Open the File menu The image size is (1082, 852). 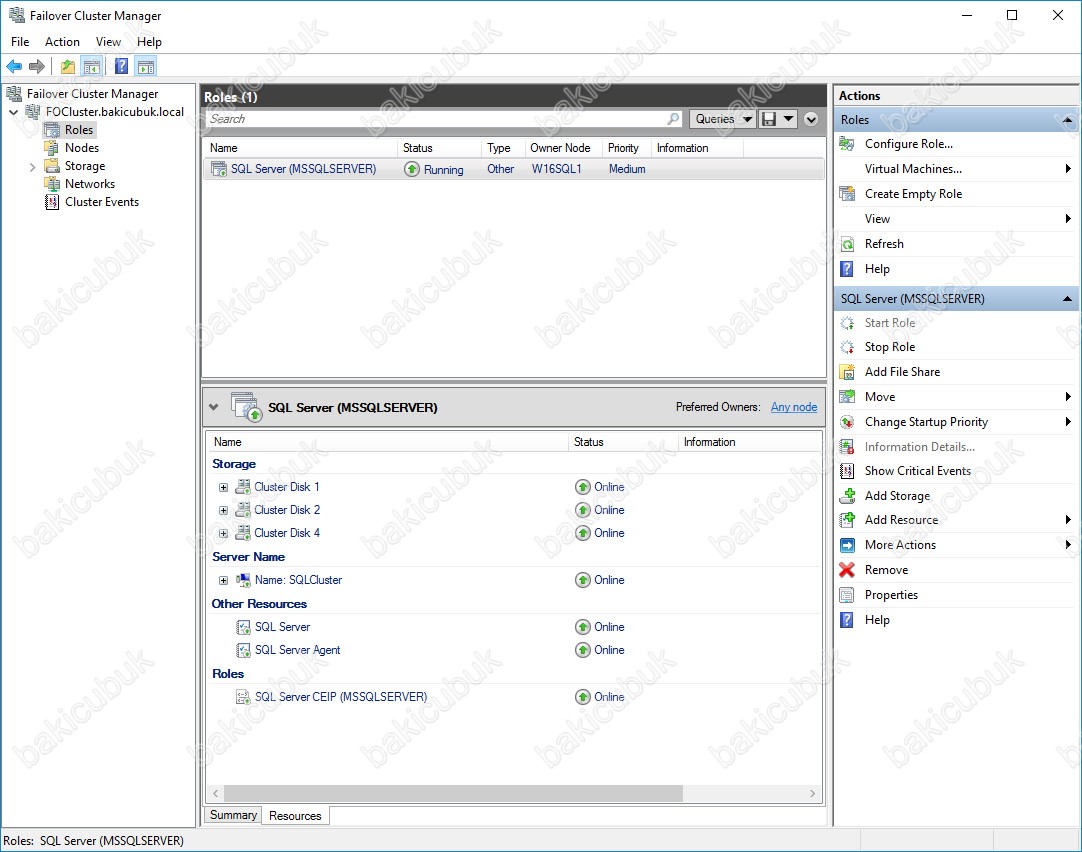20,41
